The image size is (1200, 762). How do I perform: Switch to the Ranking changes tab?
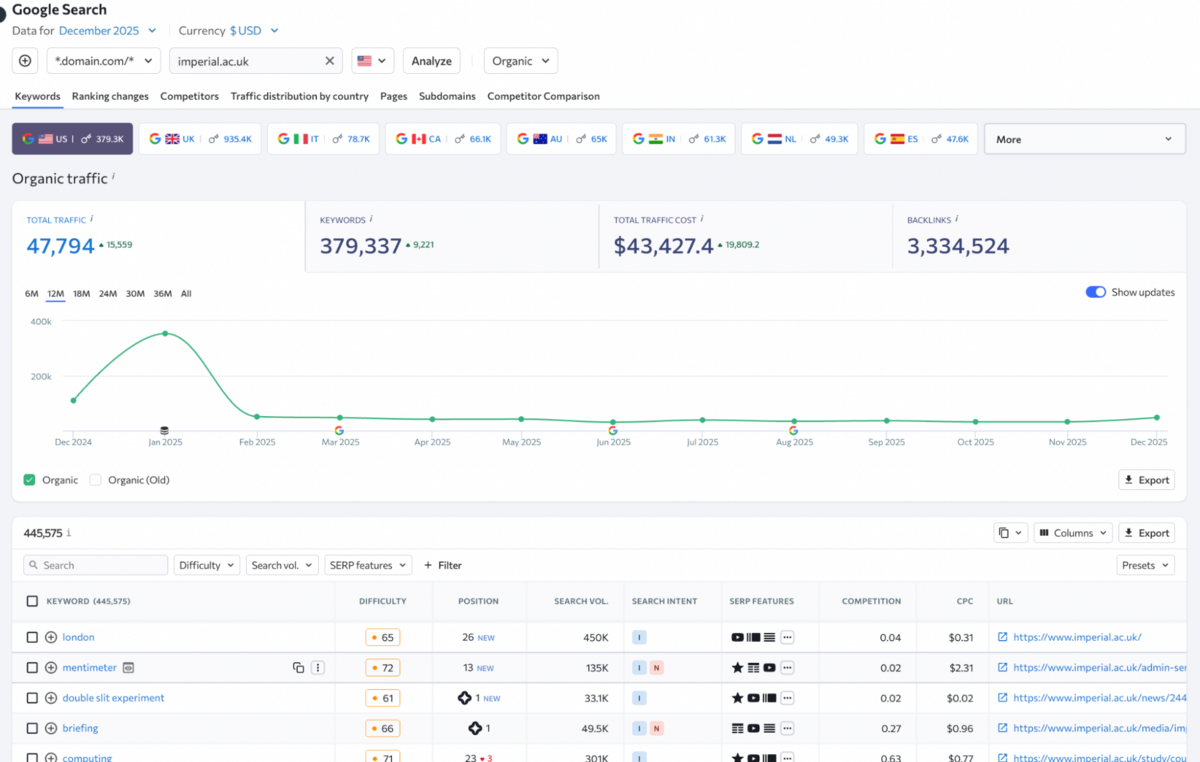tap(110, 96)
